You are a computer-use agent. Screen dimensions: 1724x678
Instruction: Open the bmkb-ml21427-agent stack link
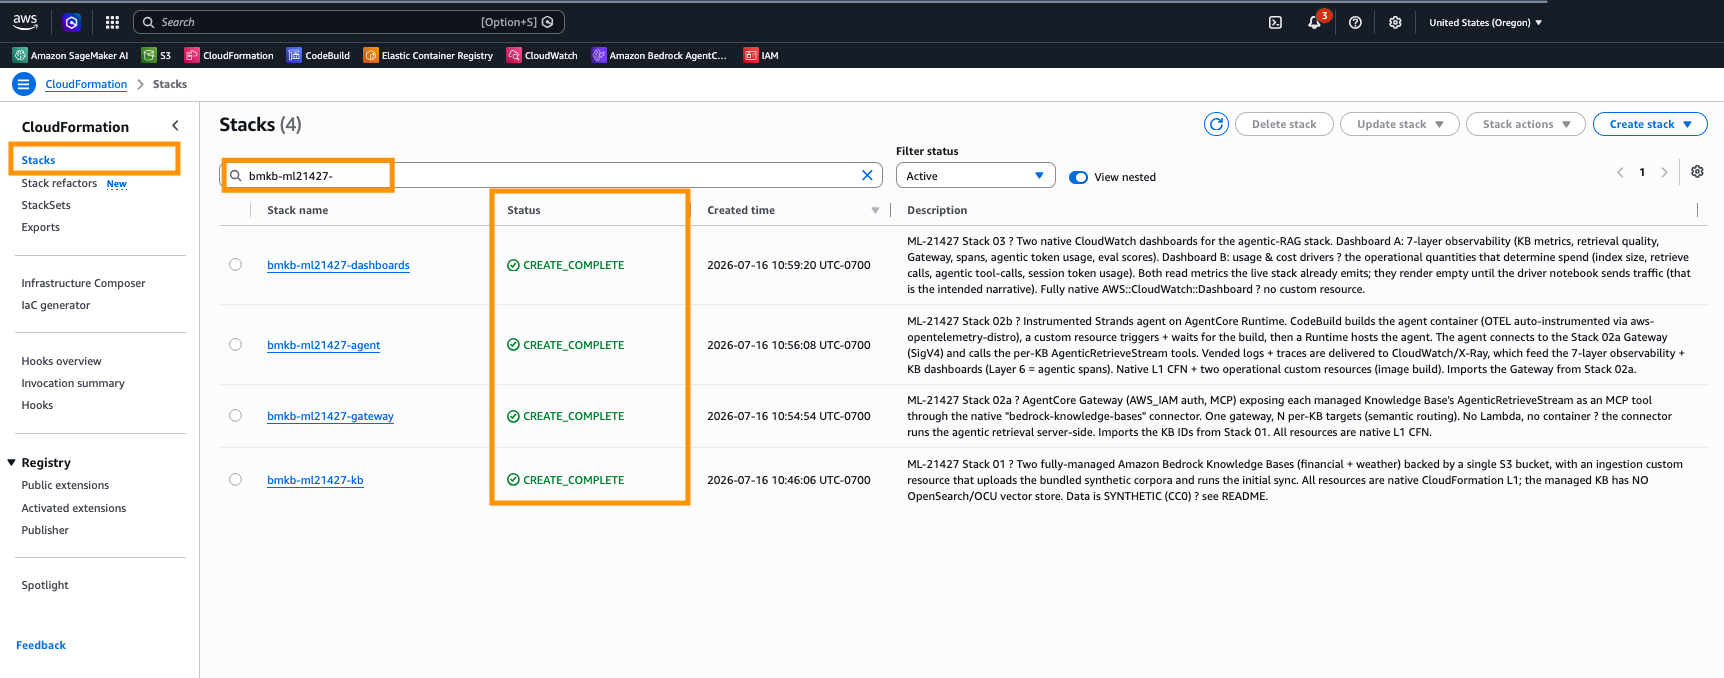coord(323,345)
